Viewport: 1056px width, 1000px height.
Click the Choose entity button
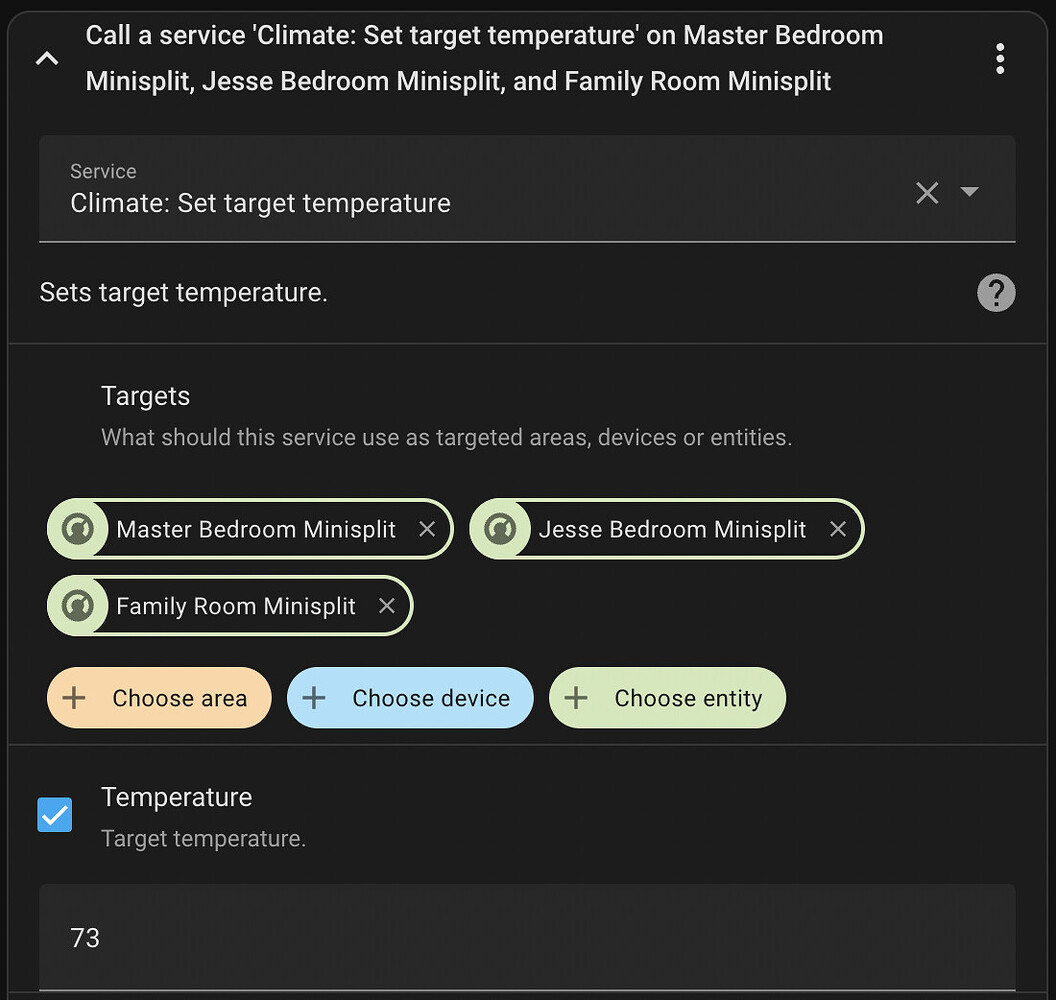pyautogui.click(x=667, y=697)
